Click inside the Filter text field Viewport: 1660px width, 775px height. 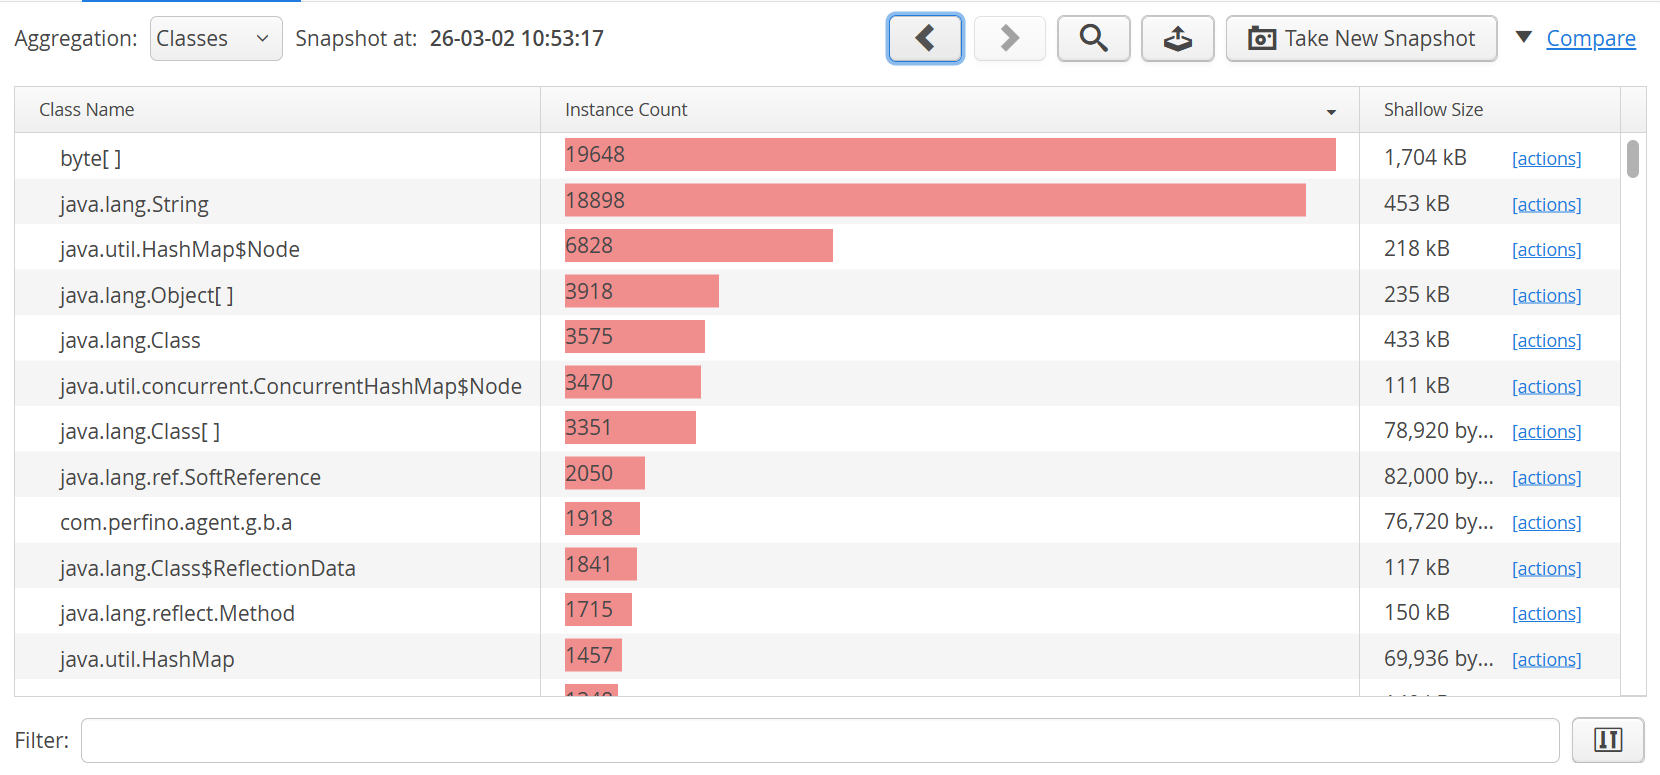(819, 740)
